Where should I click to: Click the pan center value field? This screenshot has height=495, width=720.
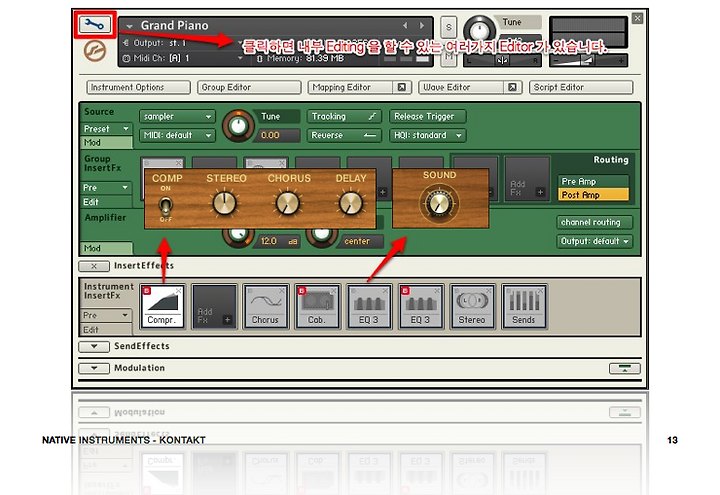(x=361, y=241)
